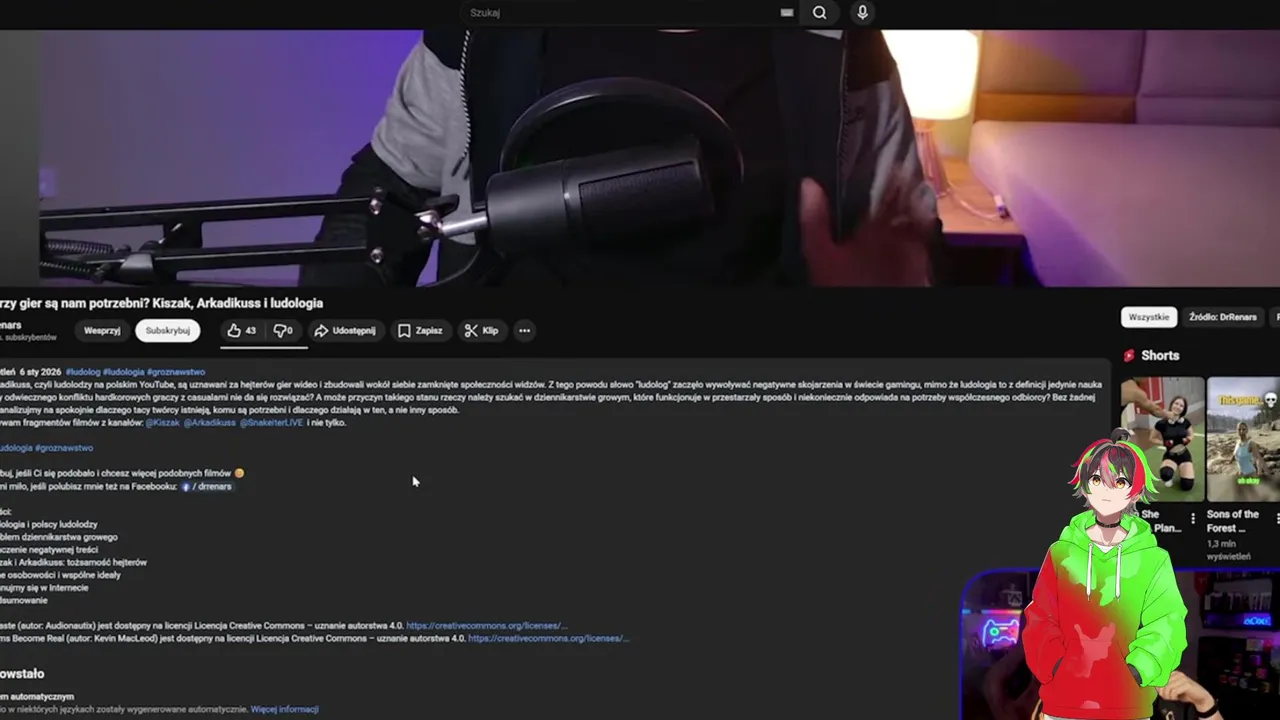Open the @Kiszak channel link

coord(163,423)
